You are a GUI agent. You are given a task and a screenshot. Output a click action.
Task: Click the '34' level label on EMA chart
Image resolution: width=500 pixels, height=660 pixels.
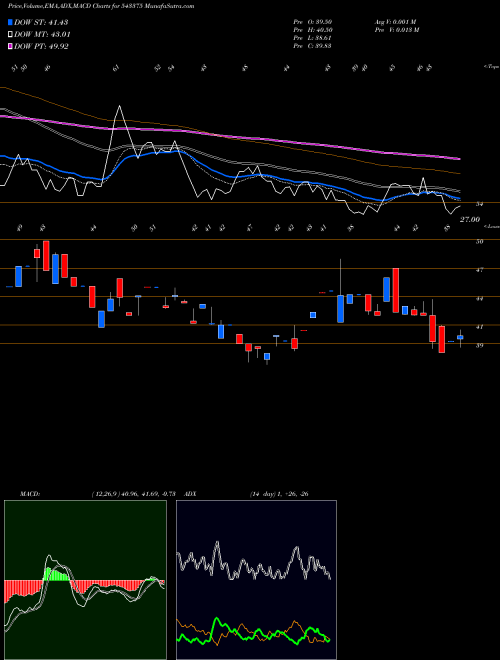click(479, 204)
